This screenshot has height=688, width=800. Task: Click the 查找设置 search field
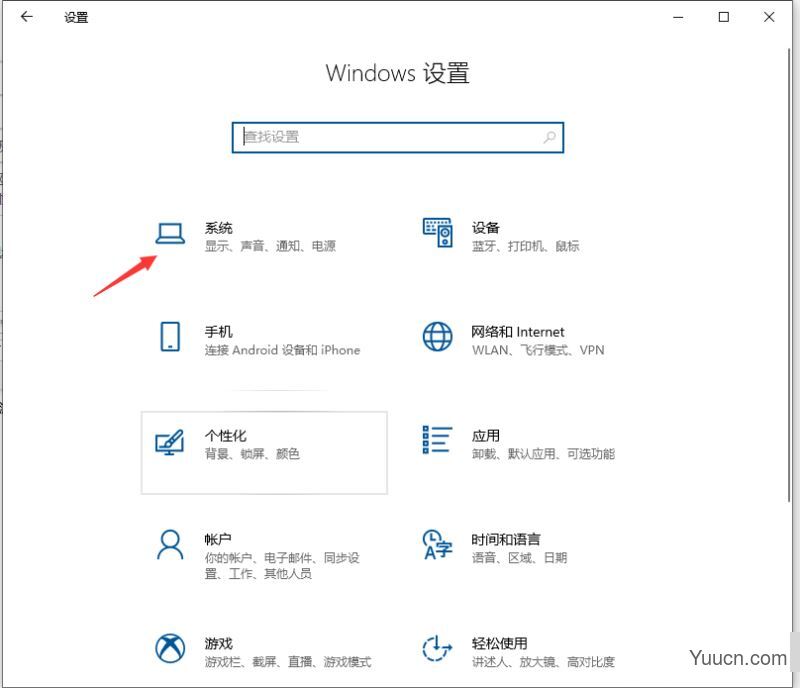pyautogui.click(x=397, y=137)
